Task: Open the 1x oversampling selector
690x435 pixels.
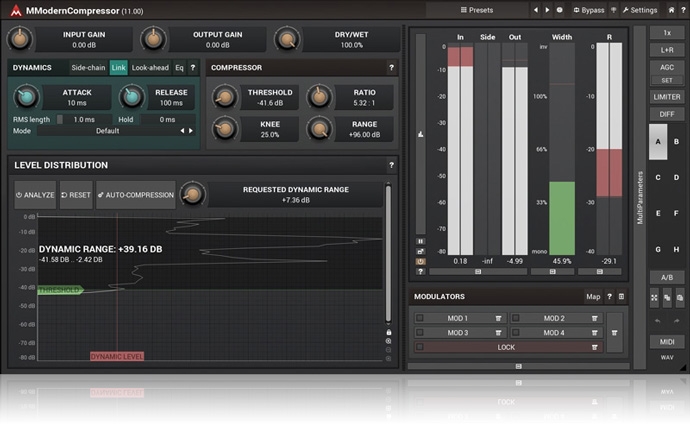Action: point(667,33)
